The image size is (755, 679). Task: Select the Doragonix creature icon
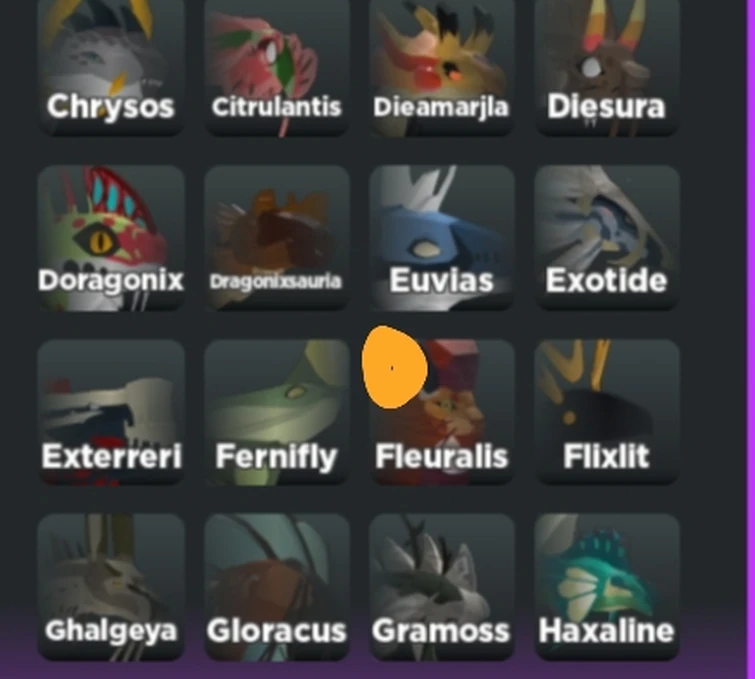click(111, 238)
